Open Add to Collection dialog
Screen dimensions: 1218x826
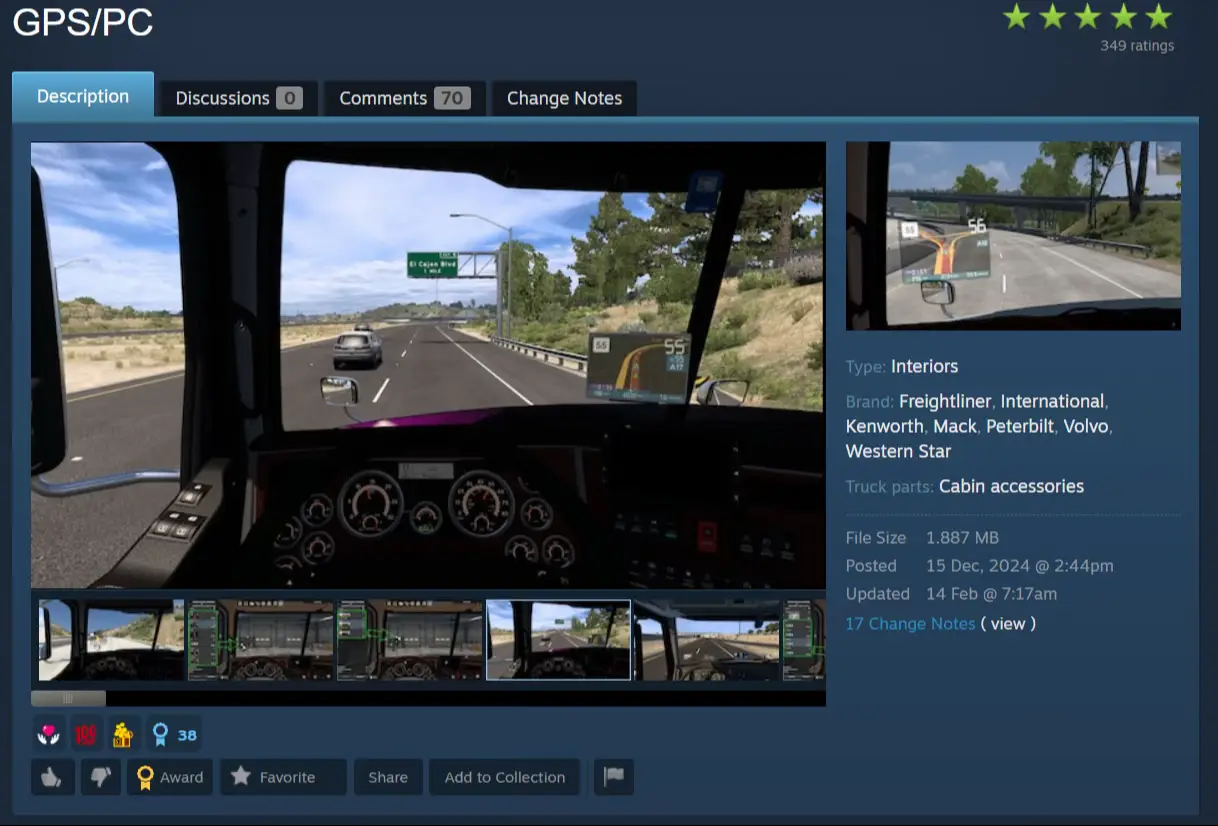pos(505,777)
